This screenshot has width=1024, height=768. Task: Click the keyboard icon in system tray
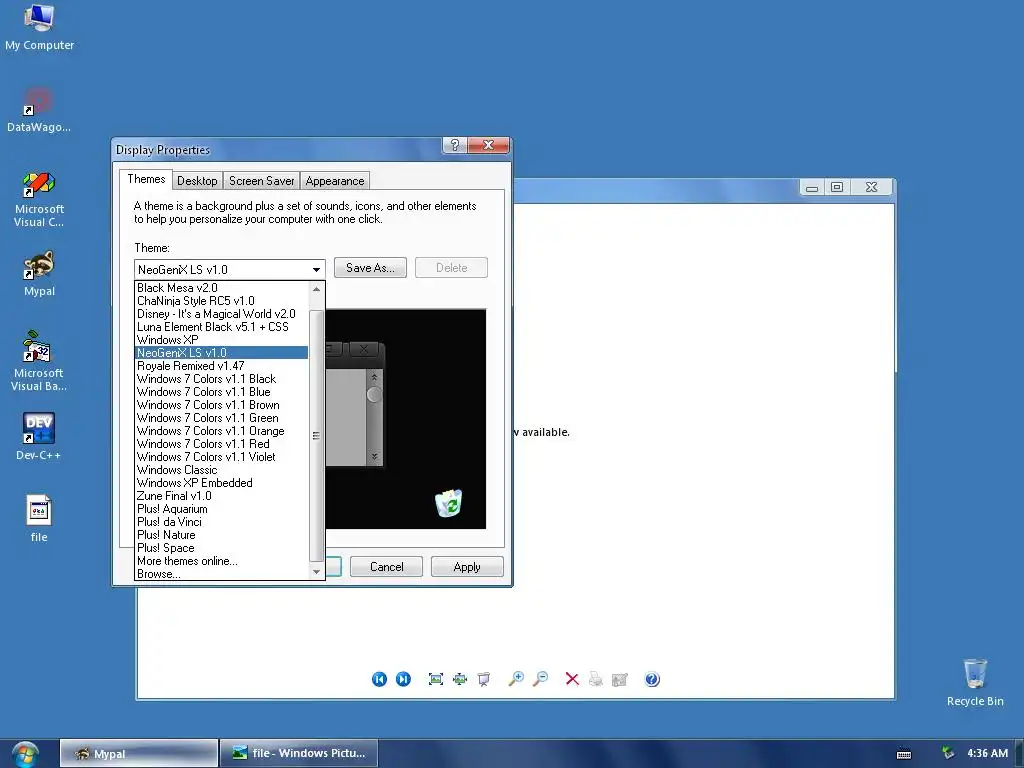[x=904, y=754]
